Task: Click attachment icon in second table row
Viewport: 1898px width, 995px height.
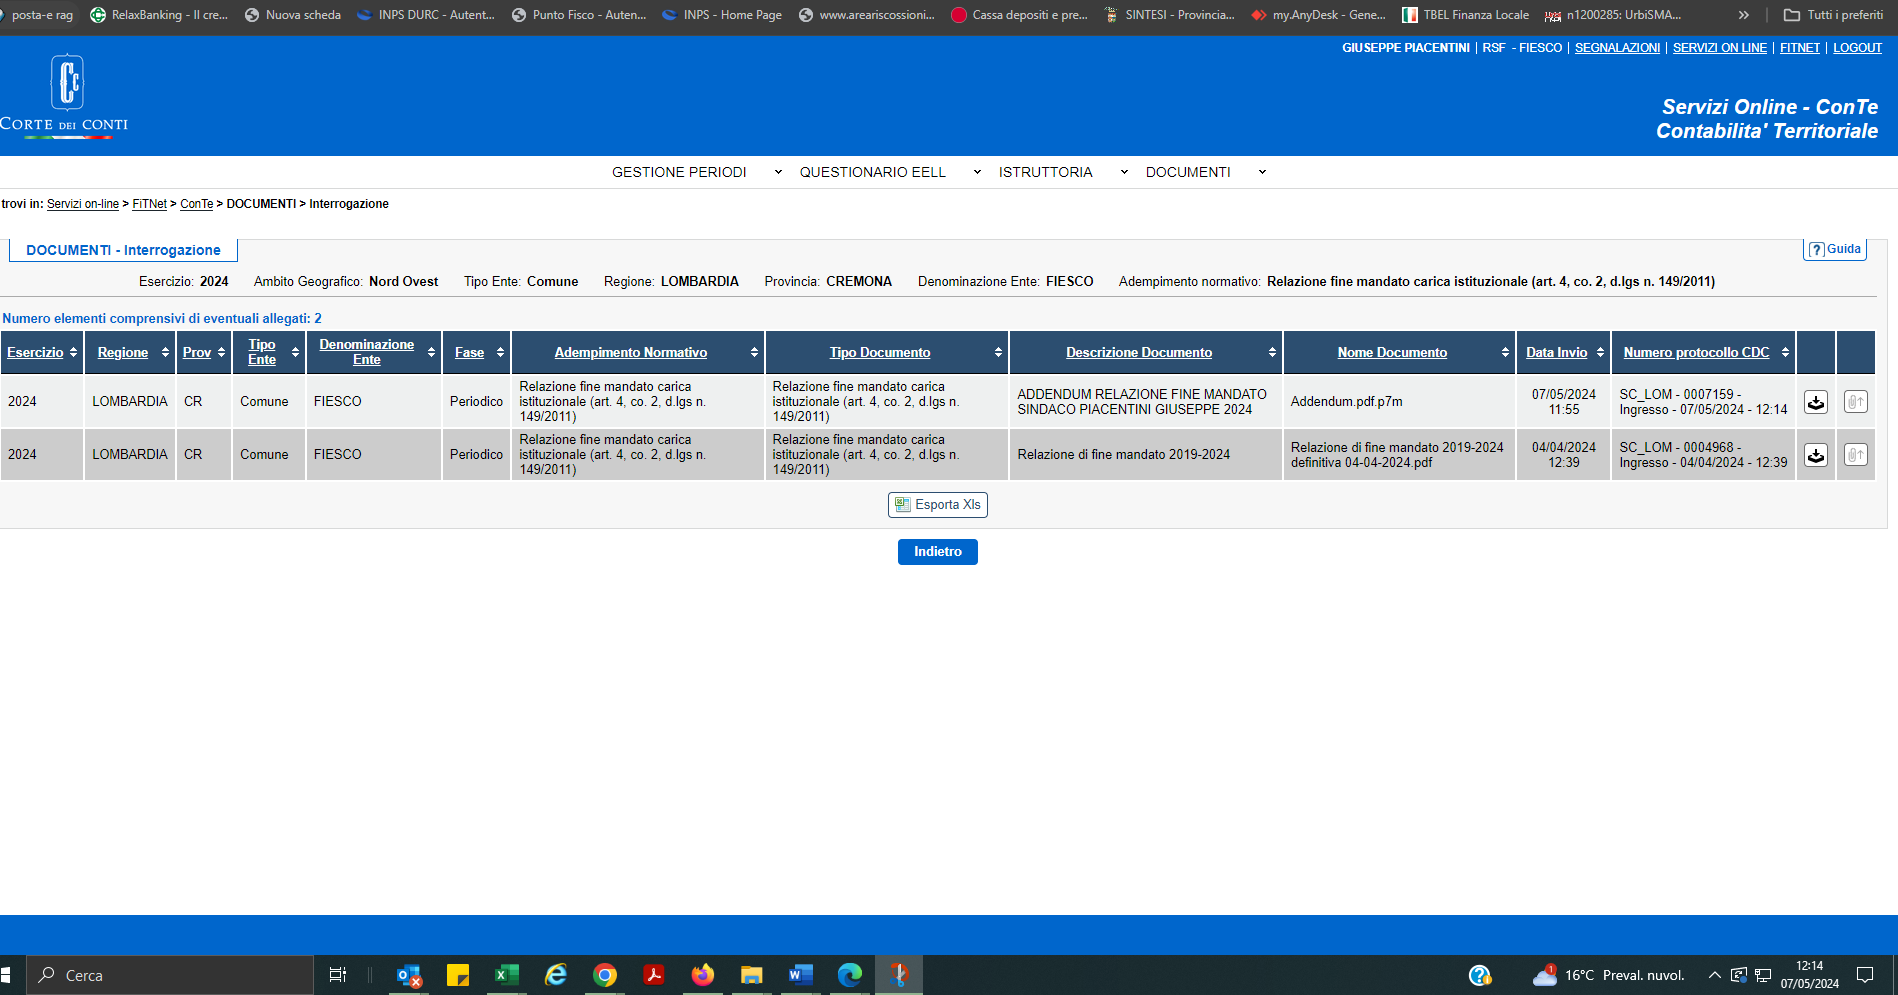Action: tap(1855, 455)
